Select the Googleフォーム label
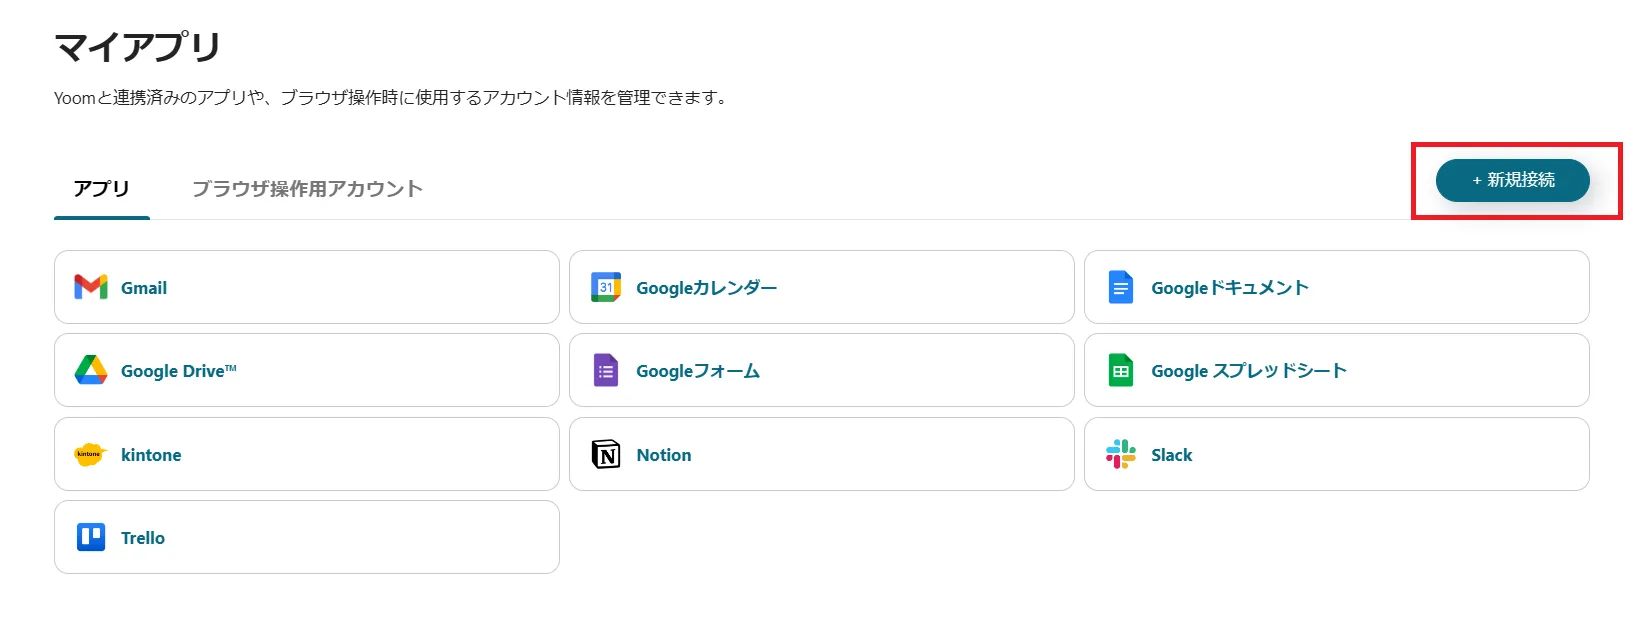Image resolution: width=1645 pixels, height=630 pixels. point(698,371)
